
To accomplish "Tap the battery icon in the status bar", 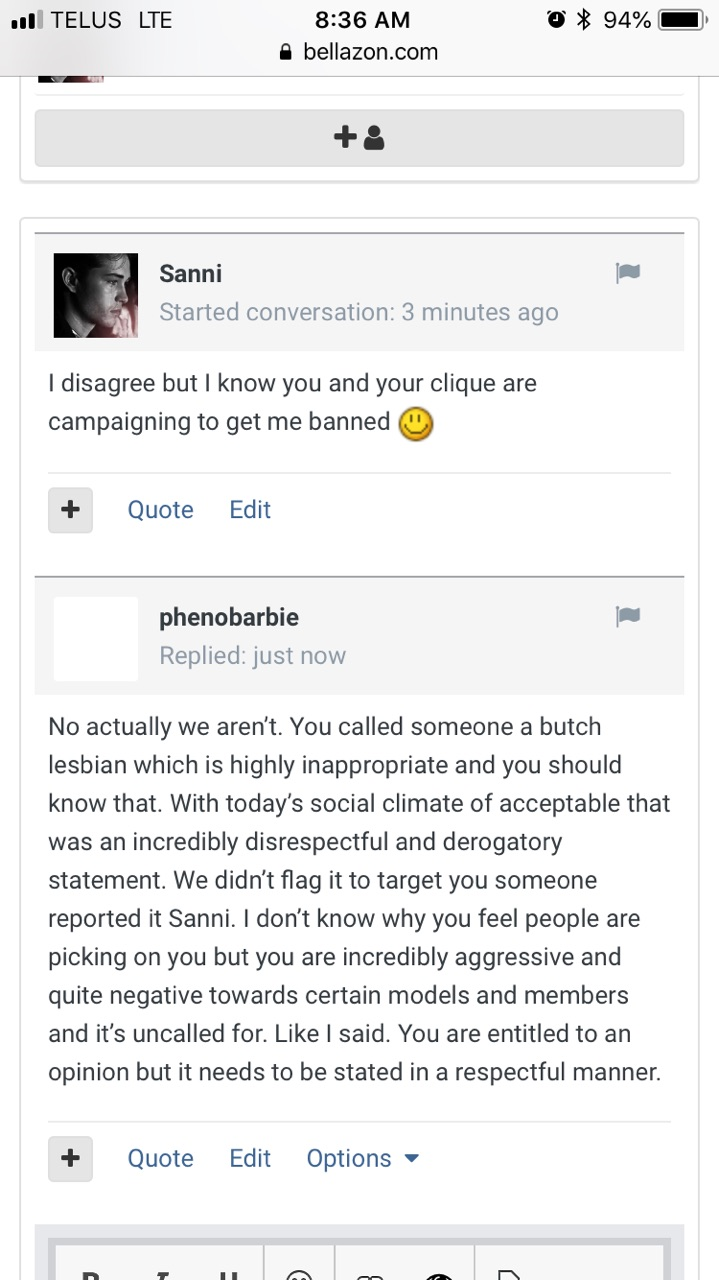I will [x=683, y=20].
